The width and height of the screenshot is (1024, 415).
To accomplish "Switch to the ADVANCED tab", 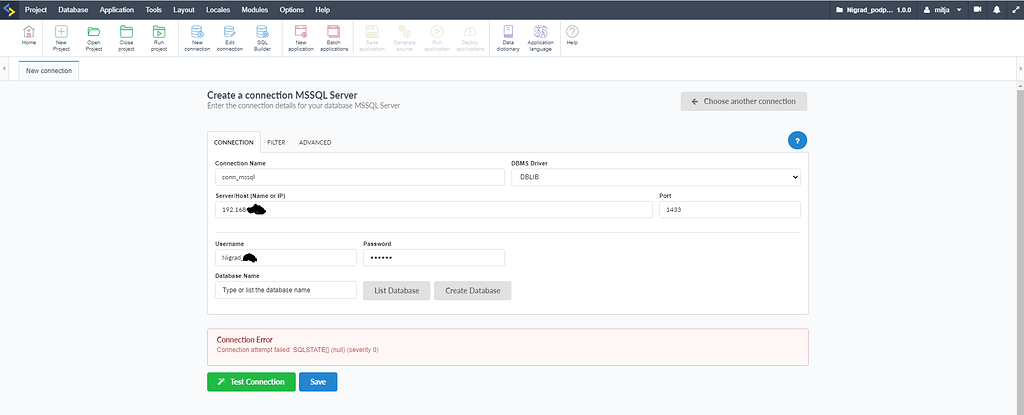I will pyautogui.click(x=315, y=143).
